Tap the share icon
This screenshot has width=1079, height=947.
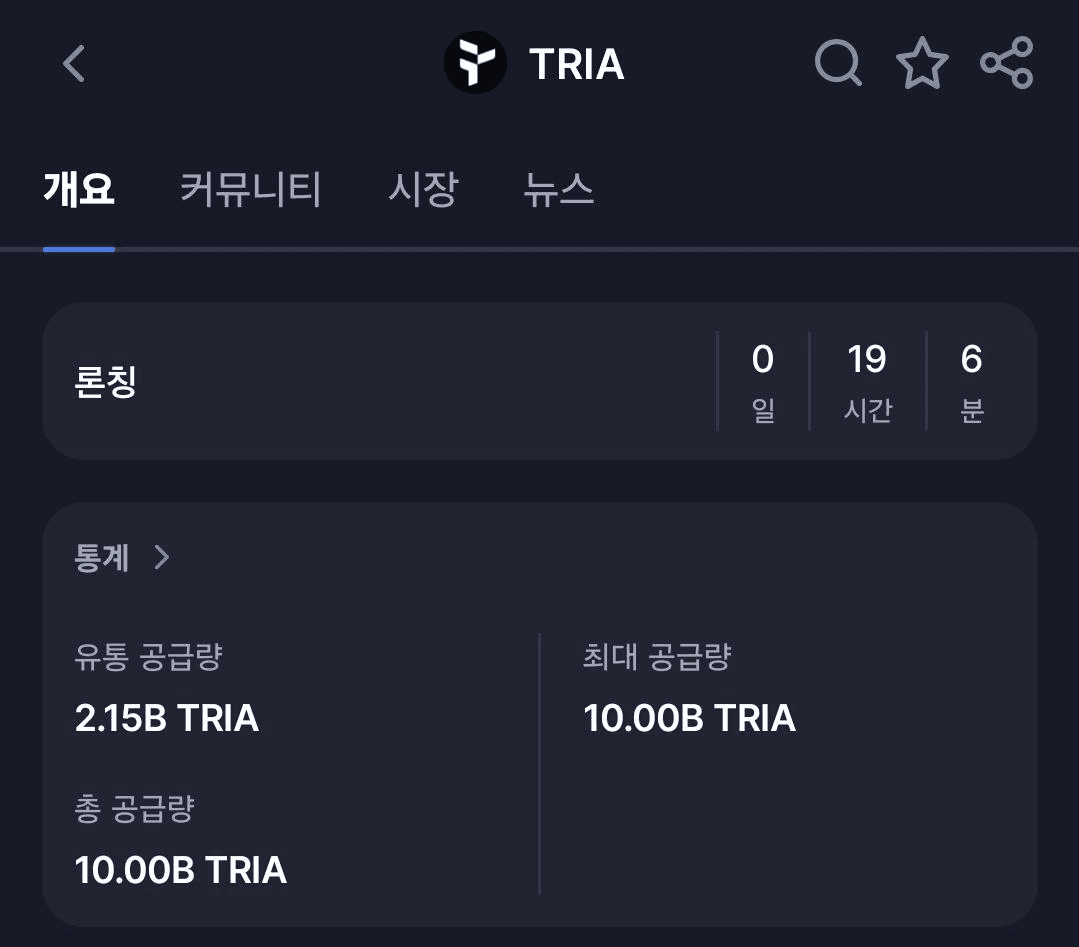pyautogui.click(x=1006, y=63)
